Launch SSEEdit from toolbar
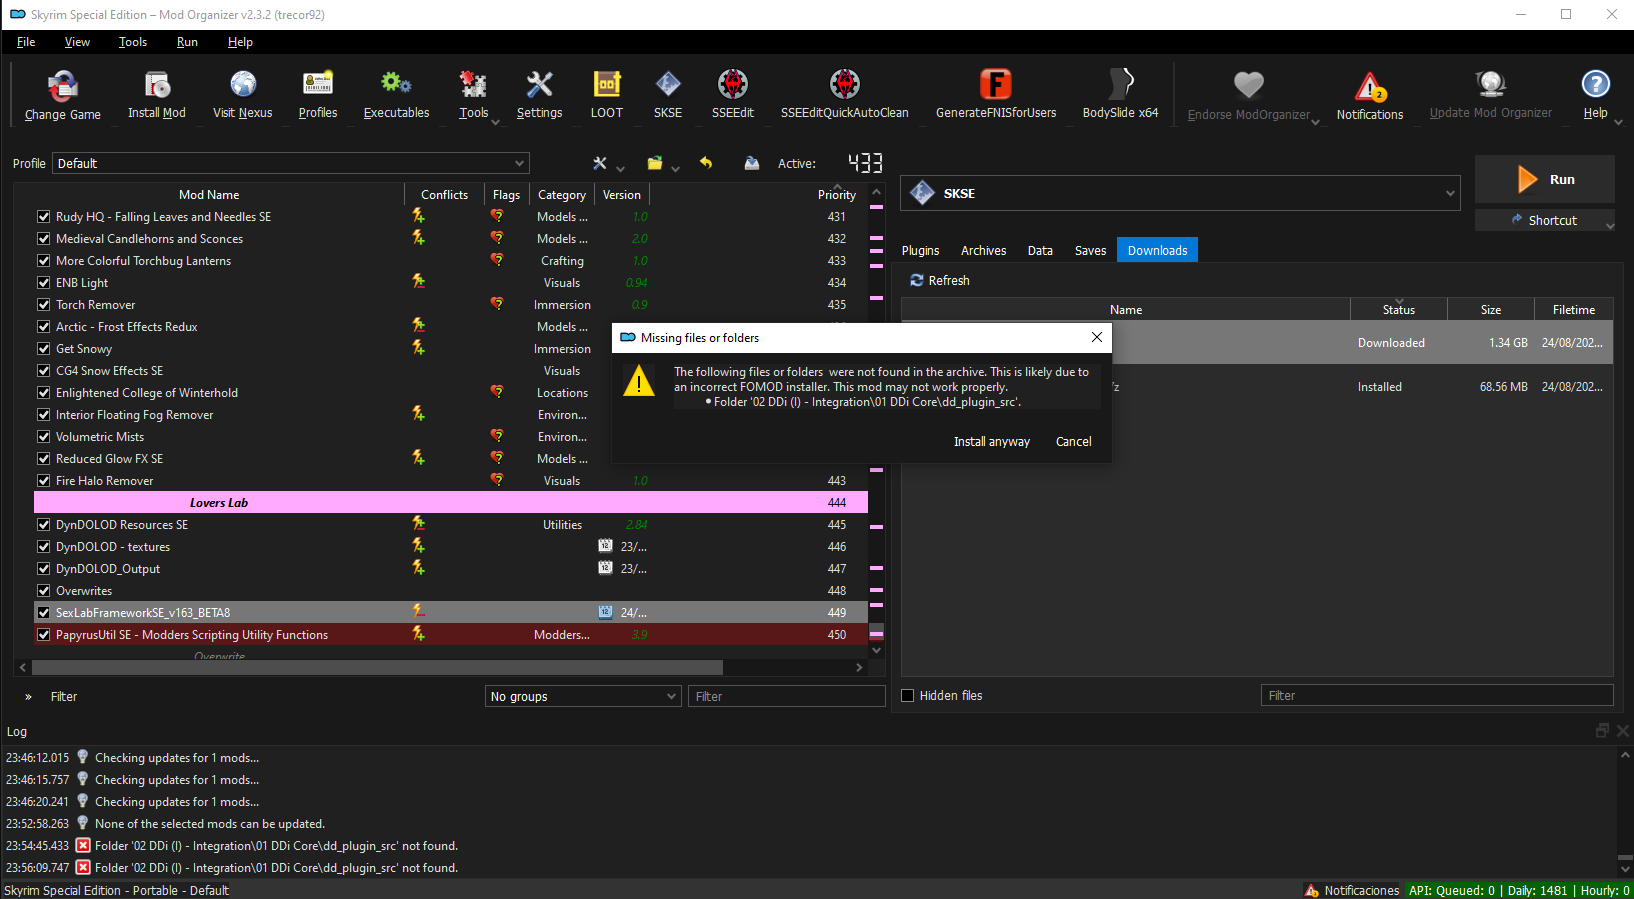This screenshot has height=899, width=1634. (733, 95)
